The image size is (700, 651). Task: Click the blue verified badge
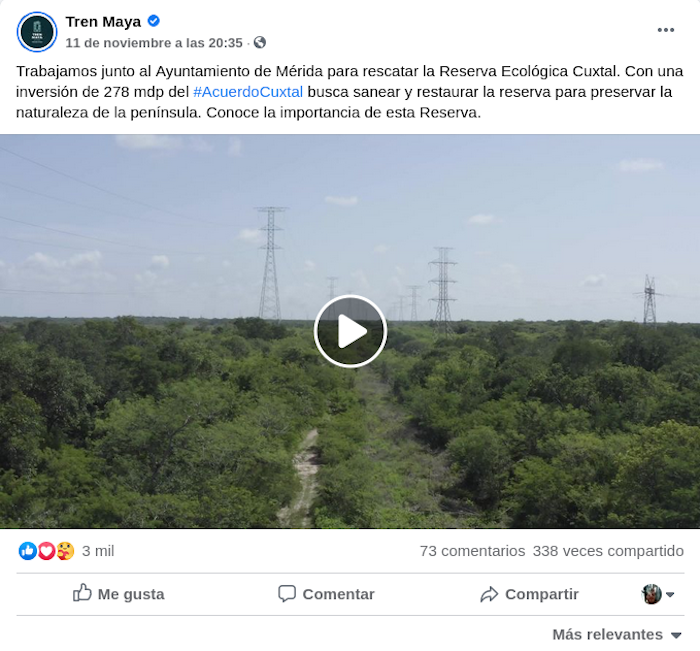pyautogui.click(x=154, y=21)
